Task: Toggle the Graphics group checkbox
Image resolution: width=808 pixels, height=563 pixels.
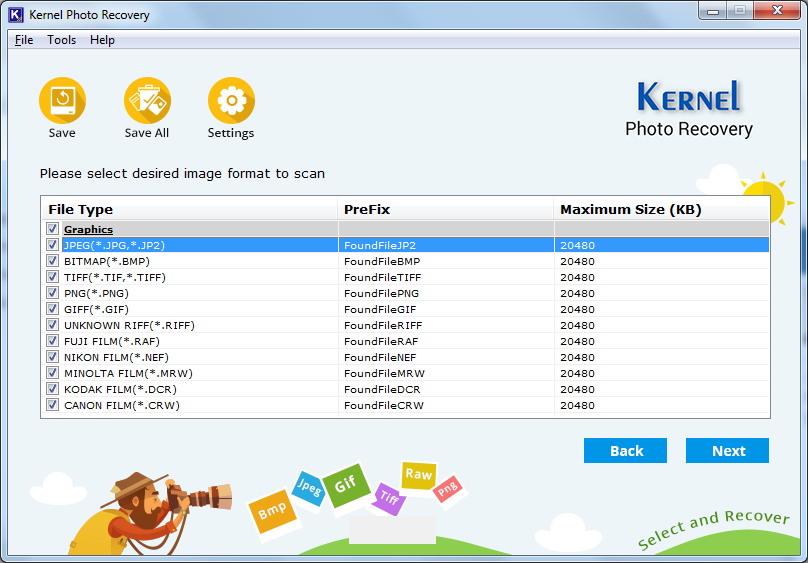Action: pos(52,229)
